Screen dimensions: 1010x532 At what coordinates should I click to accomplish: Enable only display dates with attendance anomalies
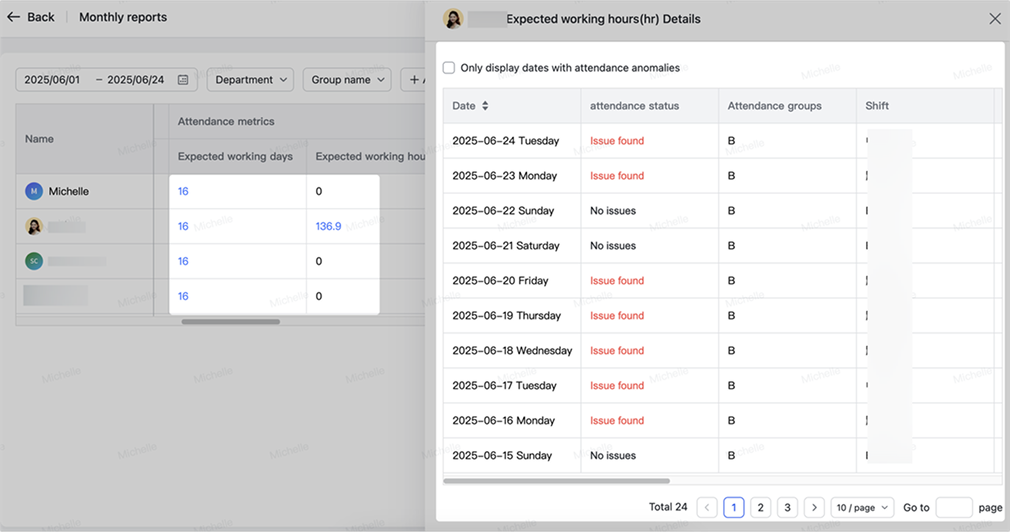pos(449,68)
